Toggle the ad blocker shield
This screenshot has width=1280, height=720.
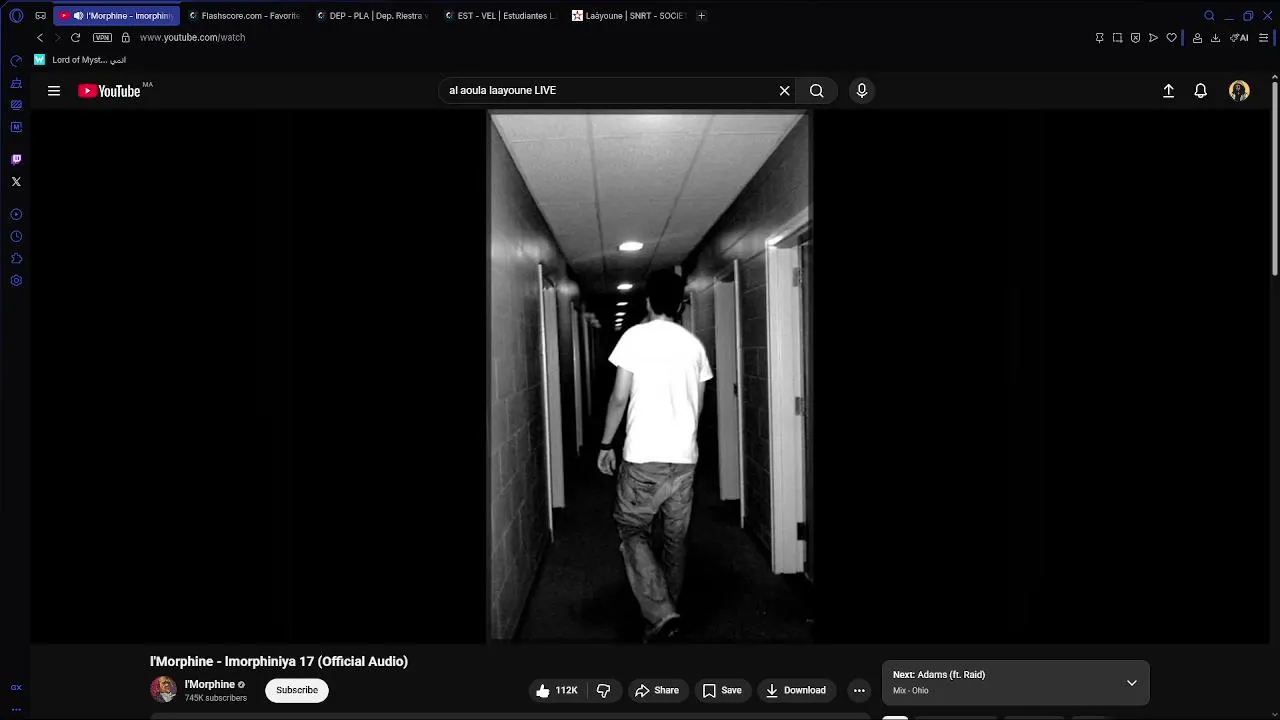pos(1135,38)
